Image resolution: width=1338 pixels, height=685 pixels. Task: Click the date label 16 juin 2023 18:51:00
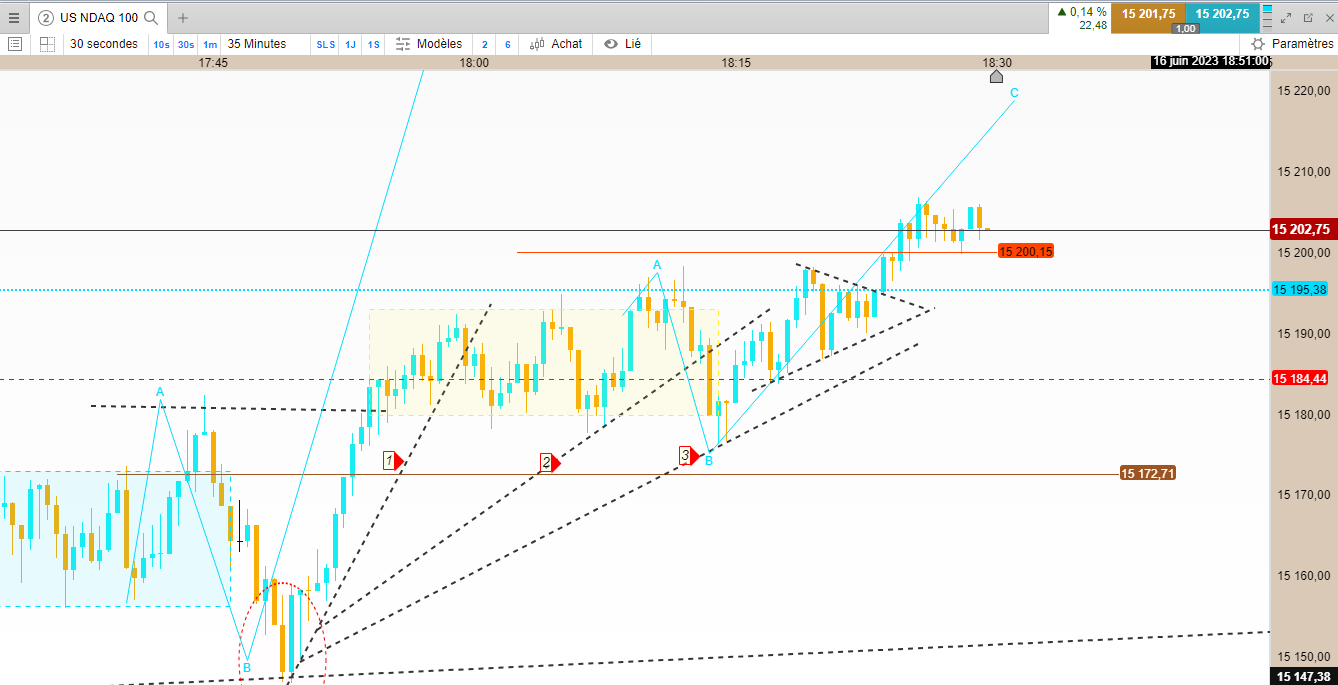click(1210, 61)
